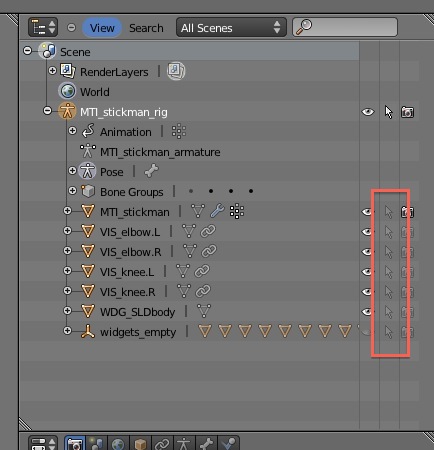Expand the Bone Groups node
Image resolution: width=434 pixels, height=450 pixels.
pyautogui.click(x=72, y=191)
